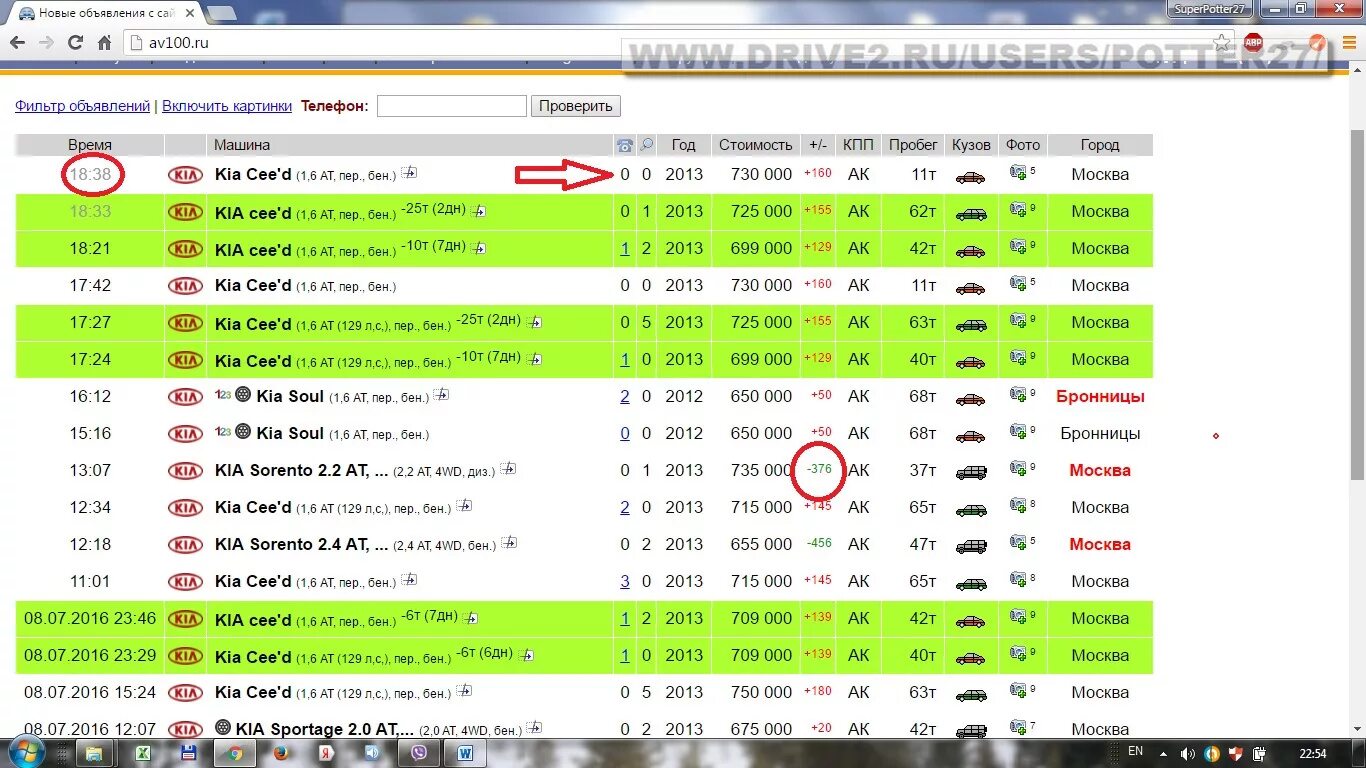This screenshot has height=768, width=1366.
Task: Open KIA Sorento 2.4 AT listing
Action: [x=301, y=544]
